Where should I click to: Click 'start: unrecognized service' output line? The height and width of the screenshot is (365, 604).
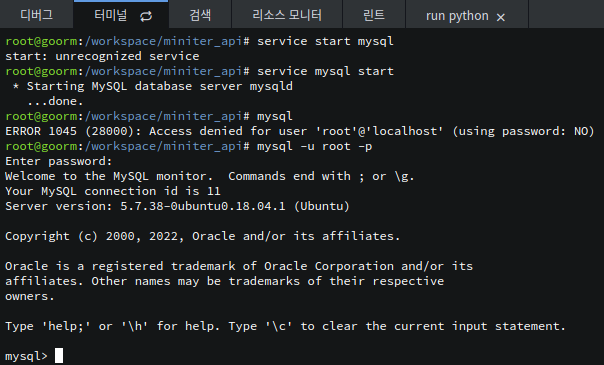[x=102, y=56]
